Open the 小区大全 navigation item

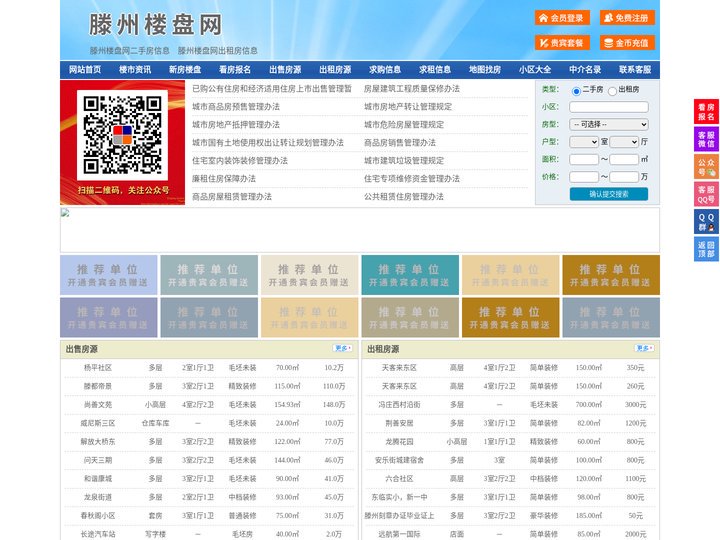pos(535,70)
